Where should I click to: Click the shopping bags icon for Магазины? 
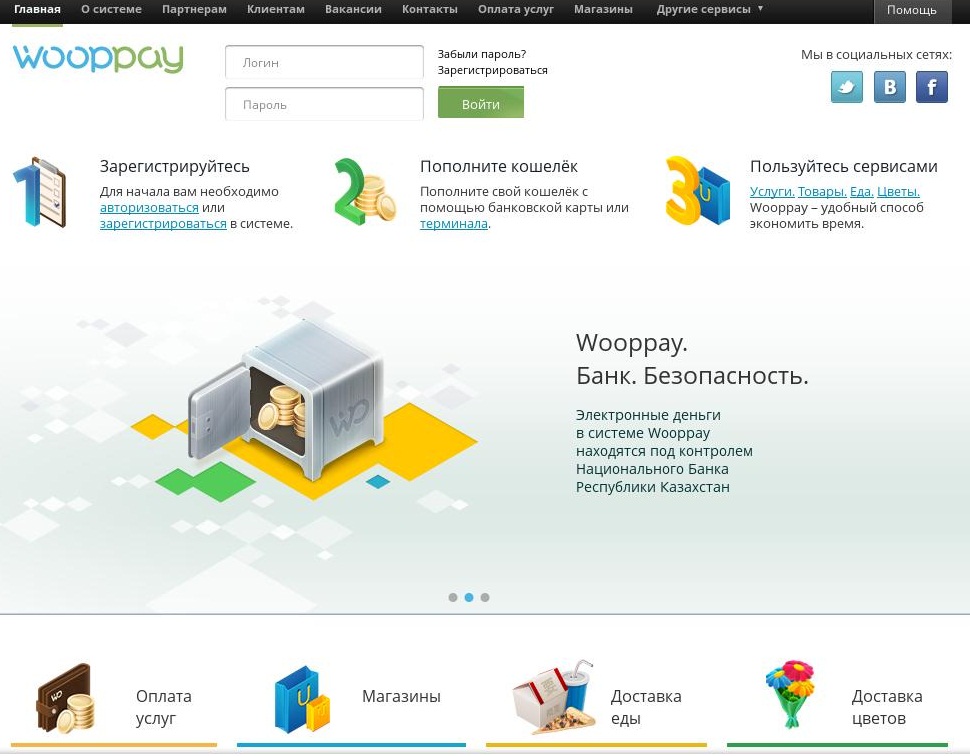[303, 699]
